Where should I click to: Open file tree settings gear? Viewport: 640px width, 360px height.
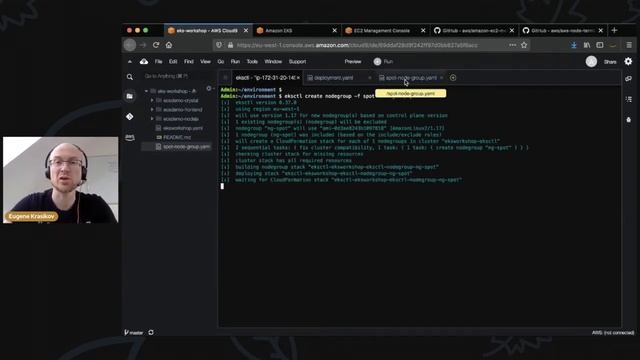coord(209,88)
